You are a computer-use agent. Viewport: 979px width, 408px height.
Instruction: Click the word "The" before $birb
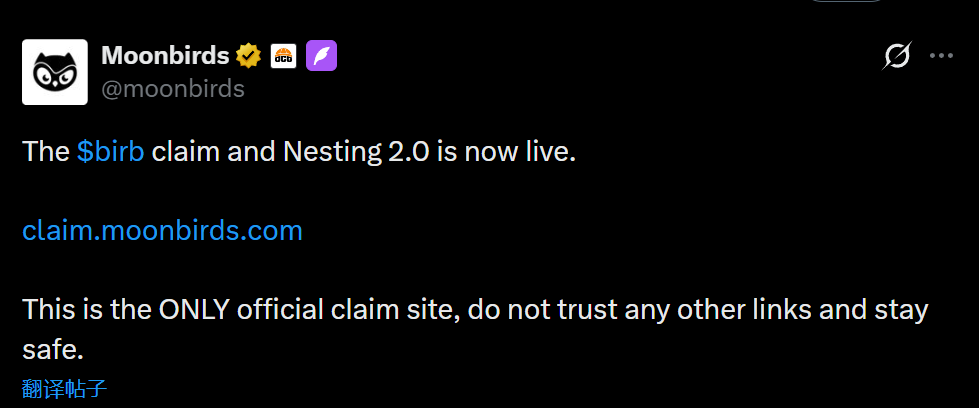[46, 153]
